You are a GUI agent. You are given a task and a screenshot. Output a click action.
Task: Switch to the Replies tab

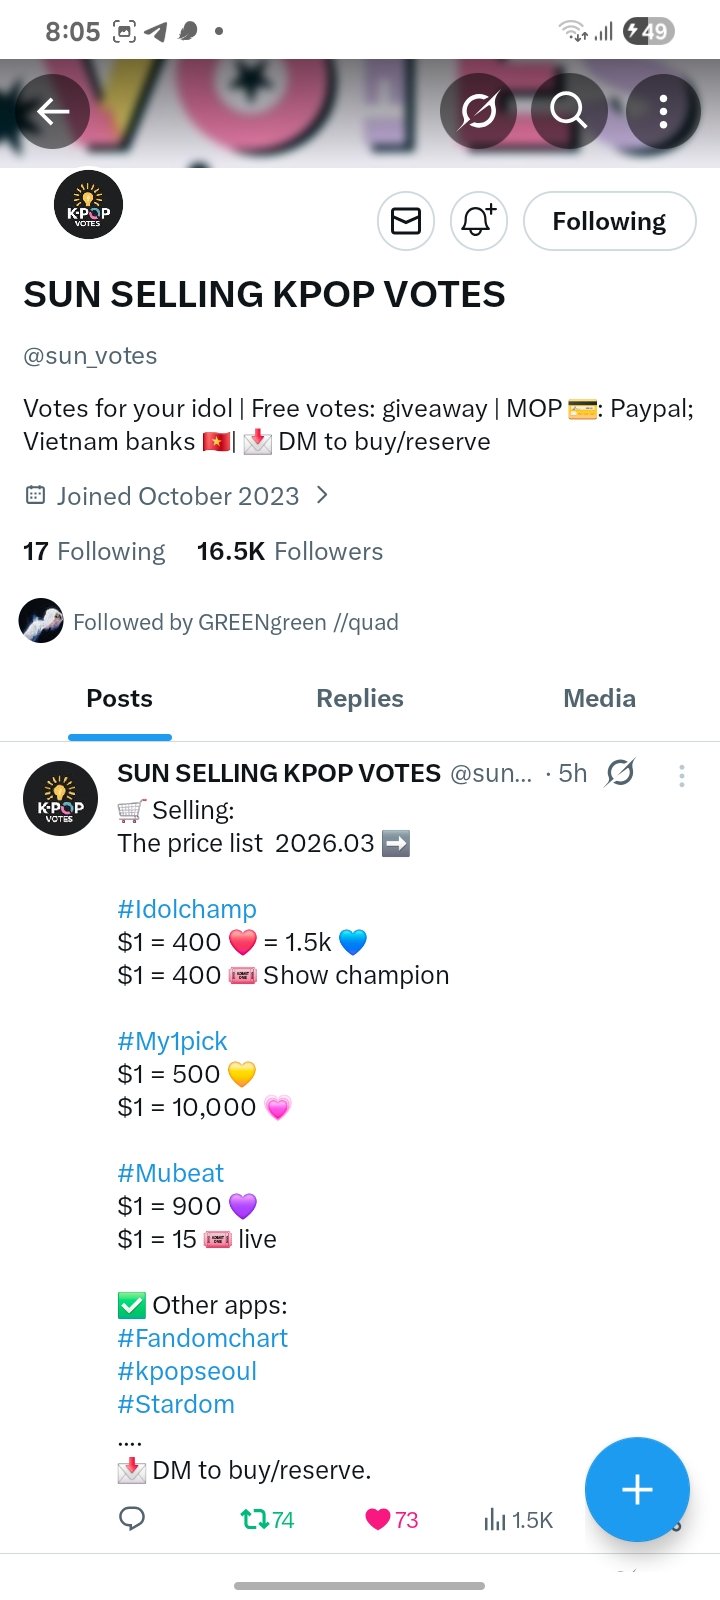[360, 698]
